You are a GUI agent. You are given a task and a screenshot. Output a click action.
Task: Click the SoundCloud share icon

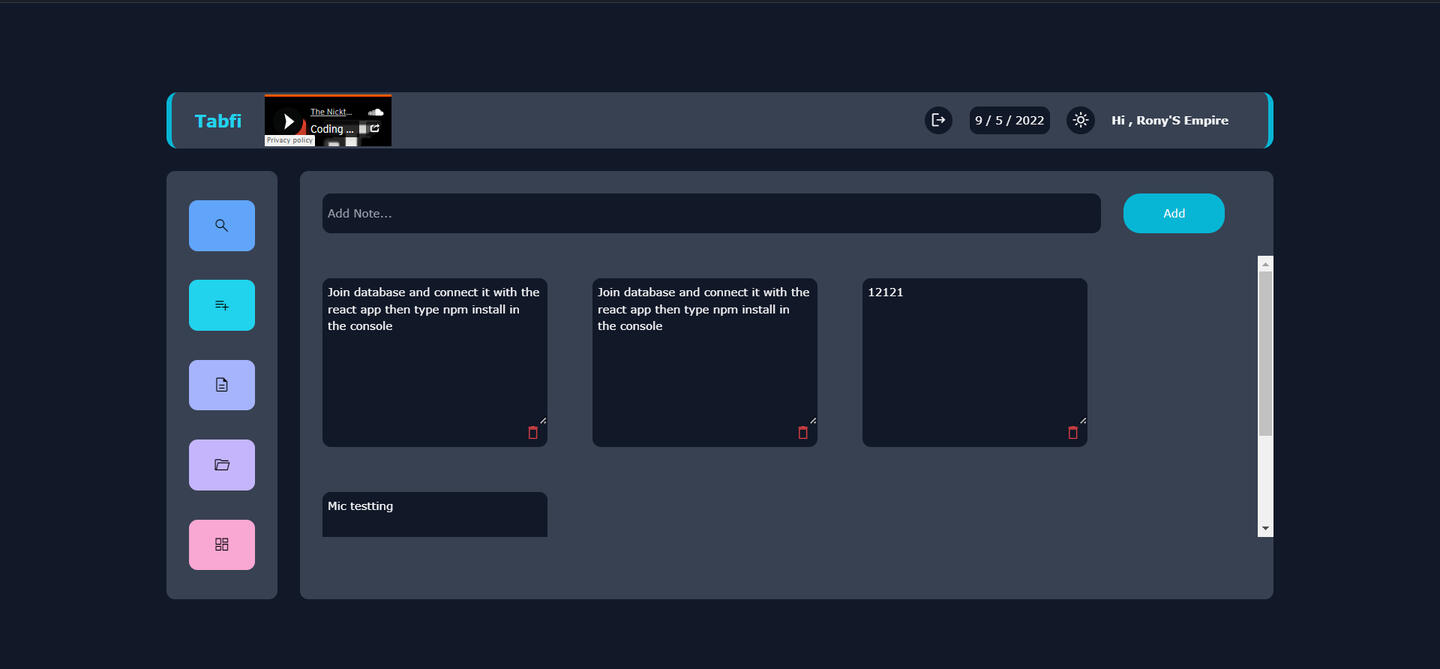375,128
